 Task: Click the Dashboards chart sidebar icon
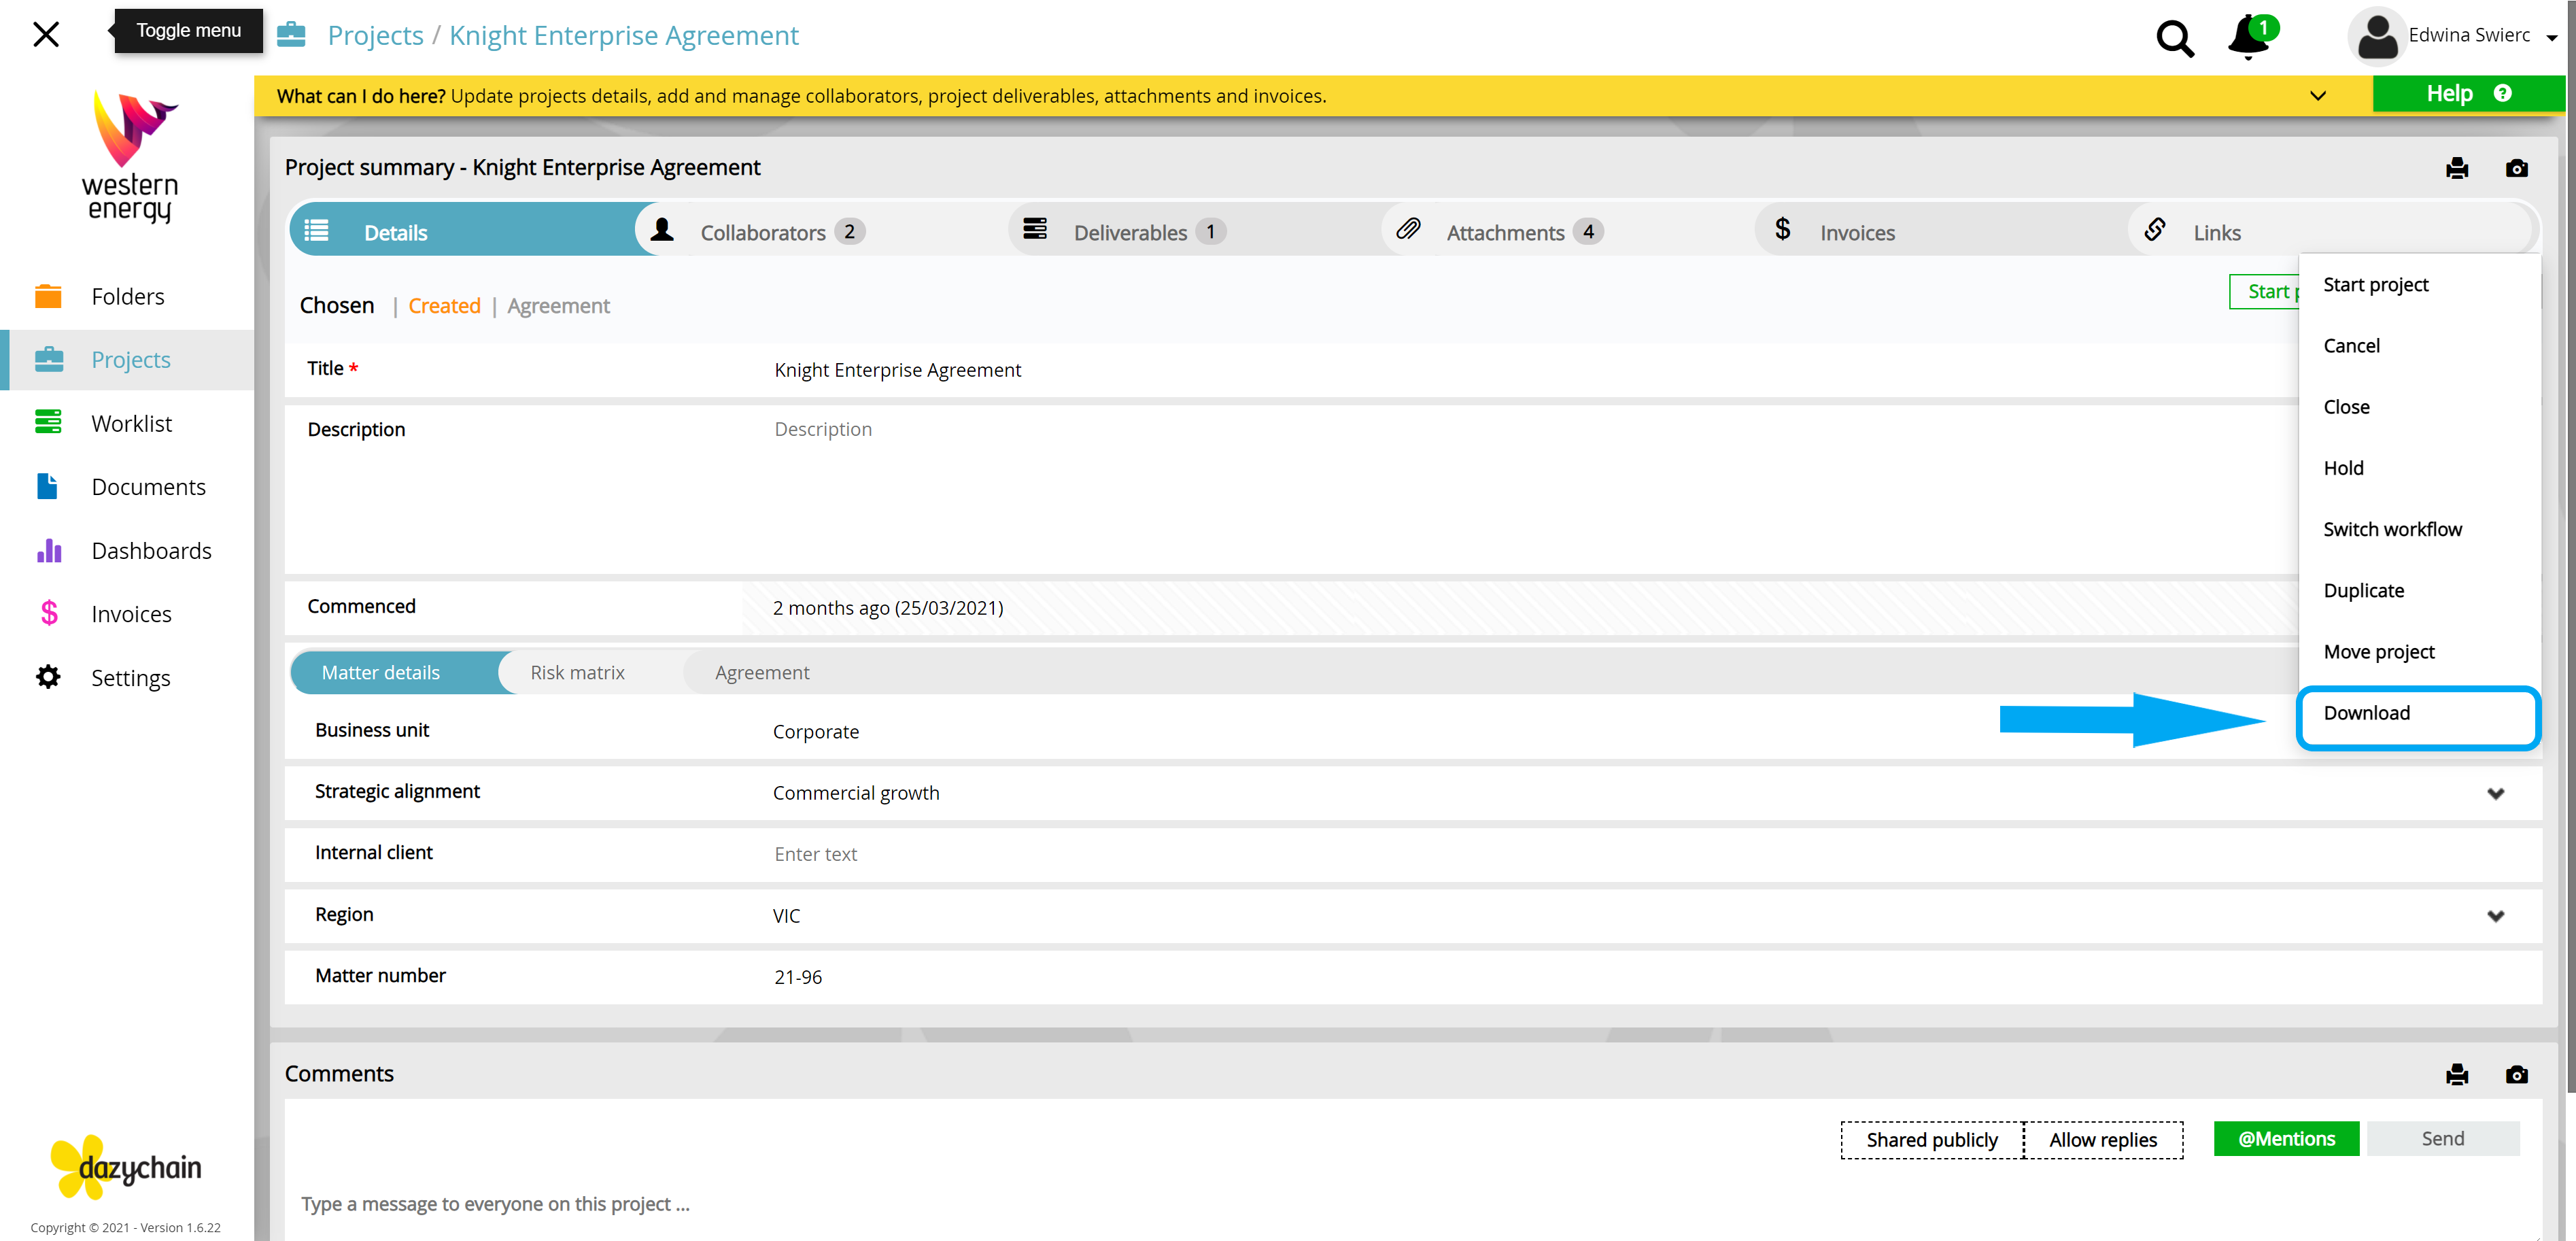49,550
